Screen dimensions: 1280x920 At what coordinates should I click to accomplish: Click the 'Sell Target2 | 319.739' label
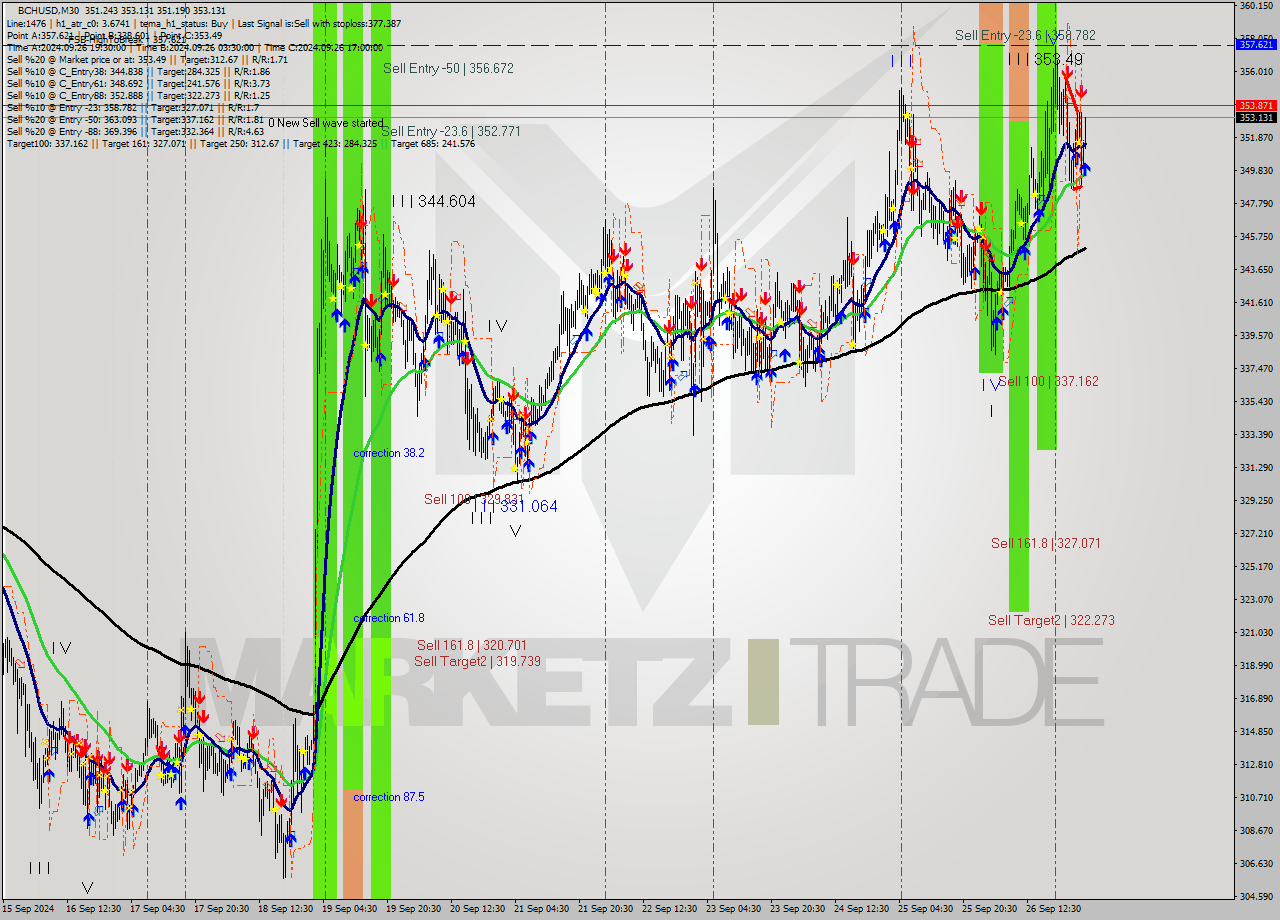click(x=478, y=661)
